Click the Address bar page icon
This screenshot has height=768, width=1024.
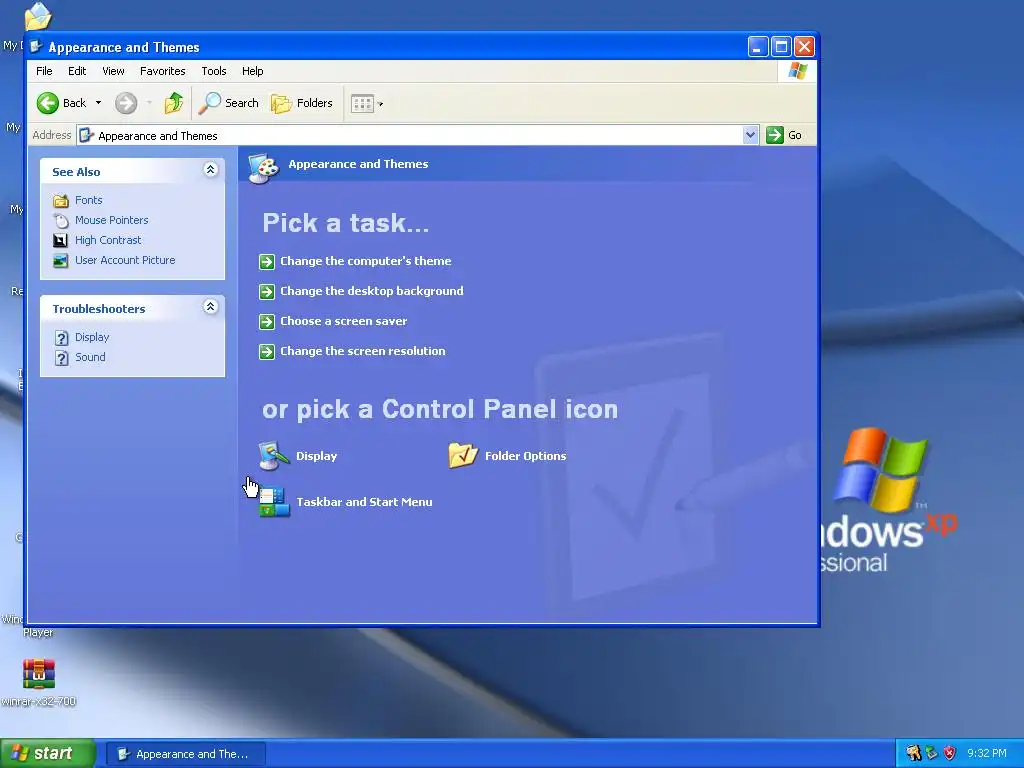pos(86,135)
